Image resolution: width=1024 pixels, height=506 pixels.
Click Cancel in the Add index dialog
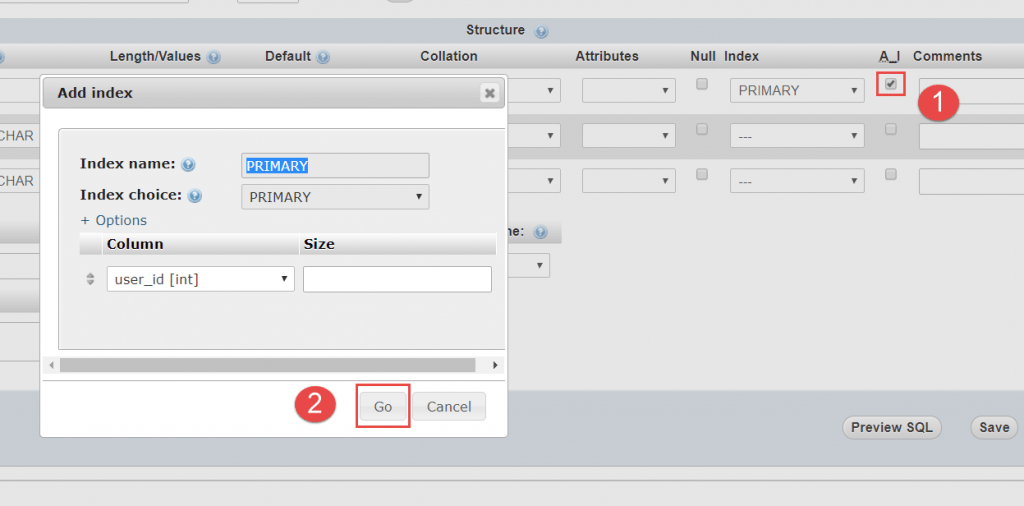[x=449, y=406]
